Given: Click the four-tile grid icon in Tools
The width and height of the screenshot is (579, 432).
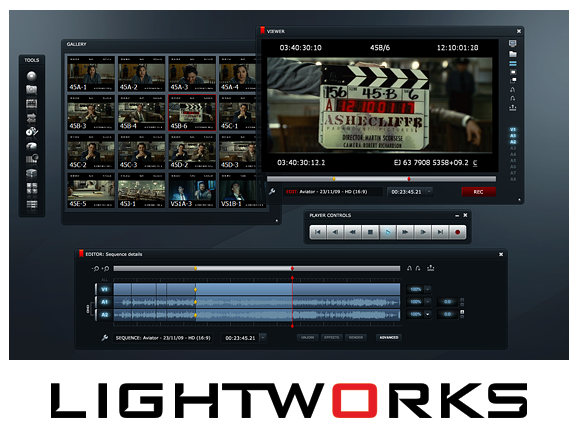Looking at the screenshot, I should pyautogui.click(x=32, y=188).
